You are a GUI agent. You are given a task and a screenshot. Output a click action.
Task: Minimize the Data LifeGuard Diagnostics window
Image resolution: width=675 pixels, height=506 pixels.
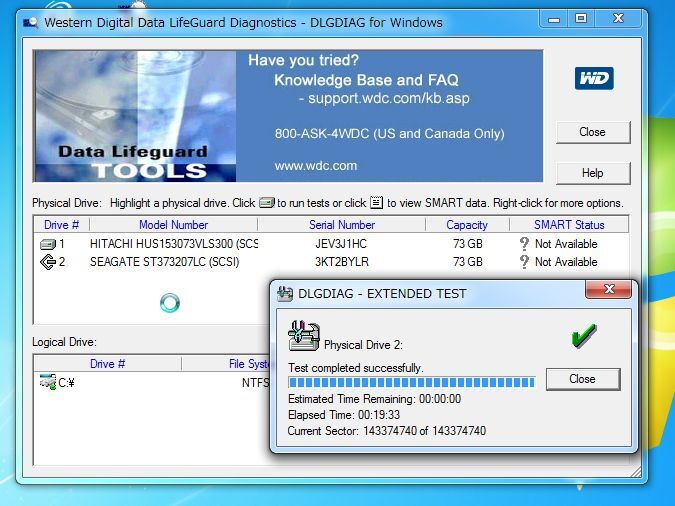(x=554, y=19)
